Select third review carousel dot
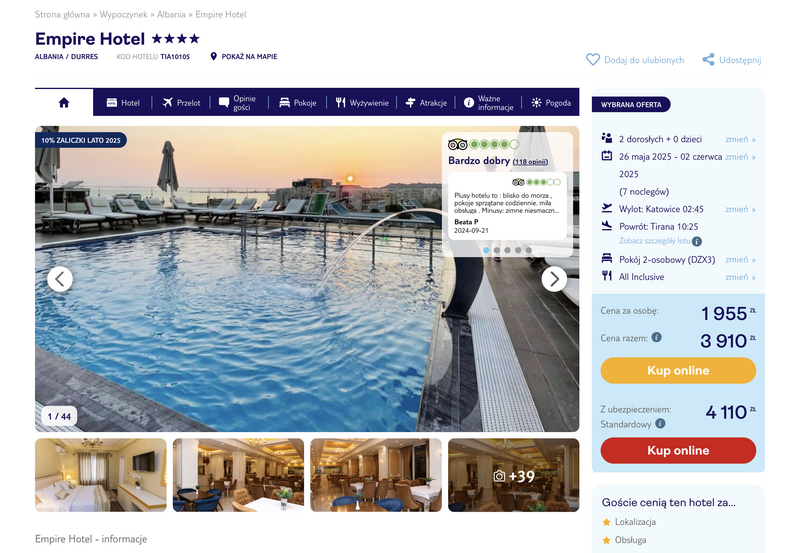 pos(507,250)
